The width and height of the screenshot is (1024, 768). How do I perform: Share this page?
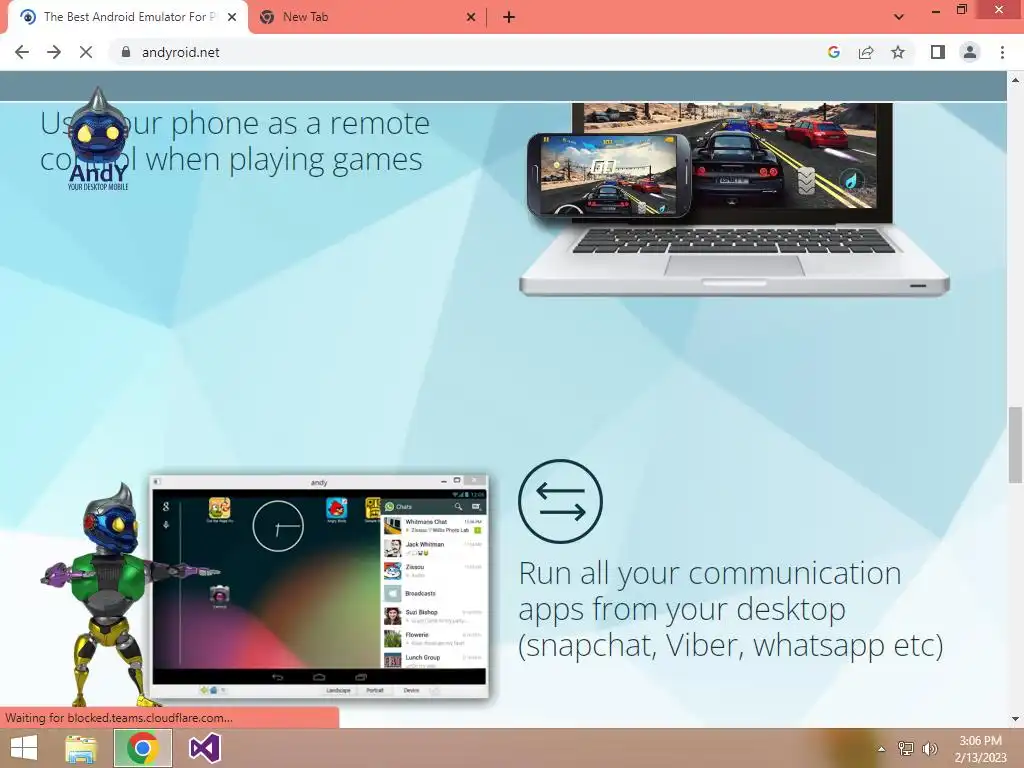click(x=866, y=52)
